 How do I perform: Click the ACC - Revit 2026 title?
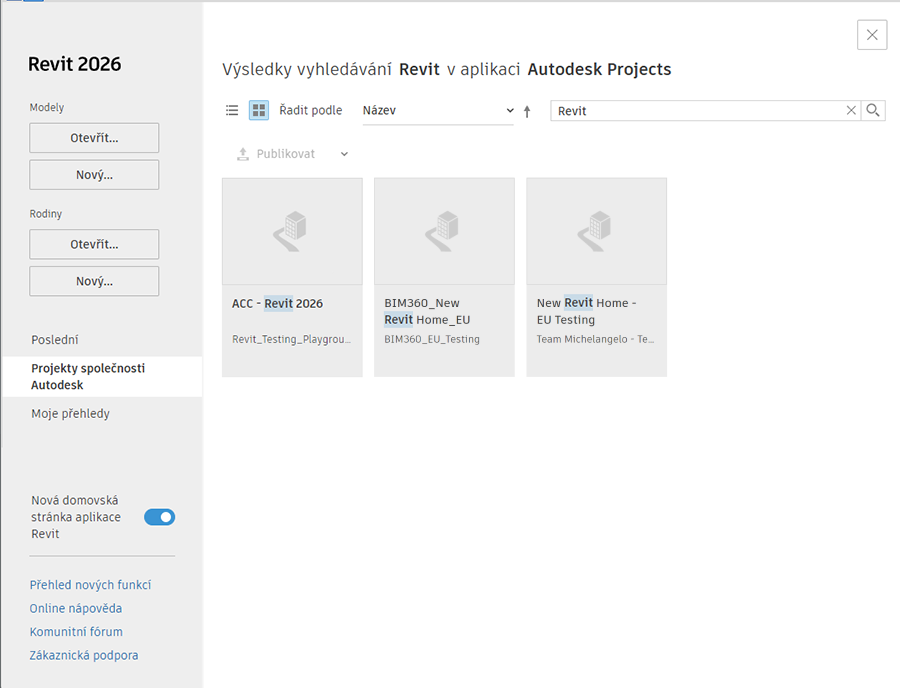point(277,304)
